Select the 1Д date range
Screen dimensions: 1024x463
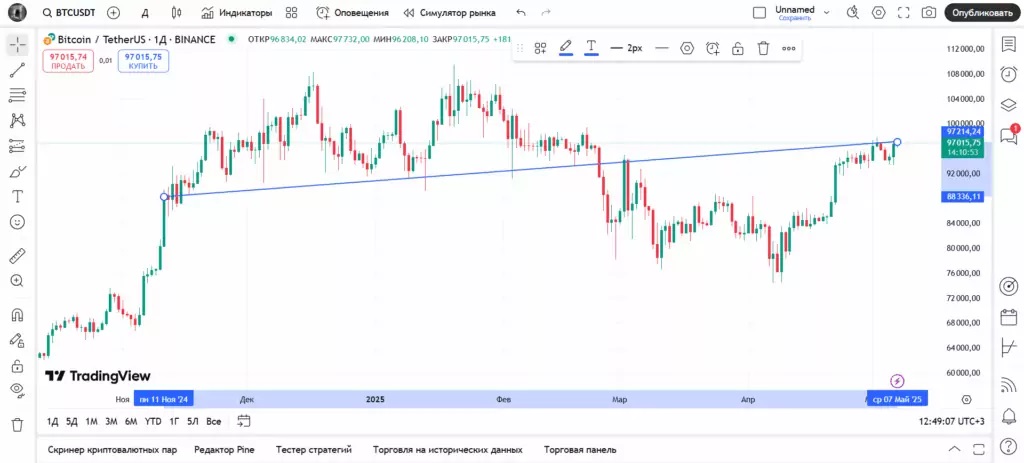[52, 422]
